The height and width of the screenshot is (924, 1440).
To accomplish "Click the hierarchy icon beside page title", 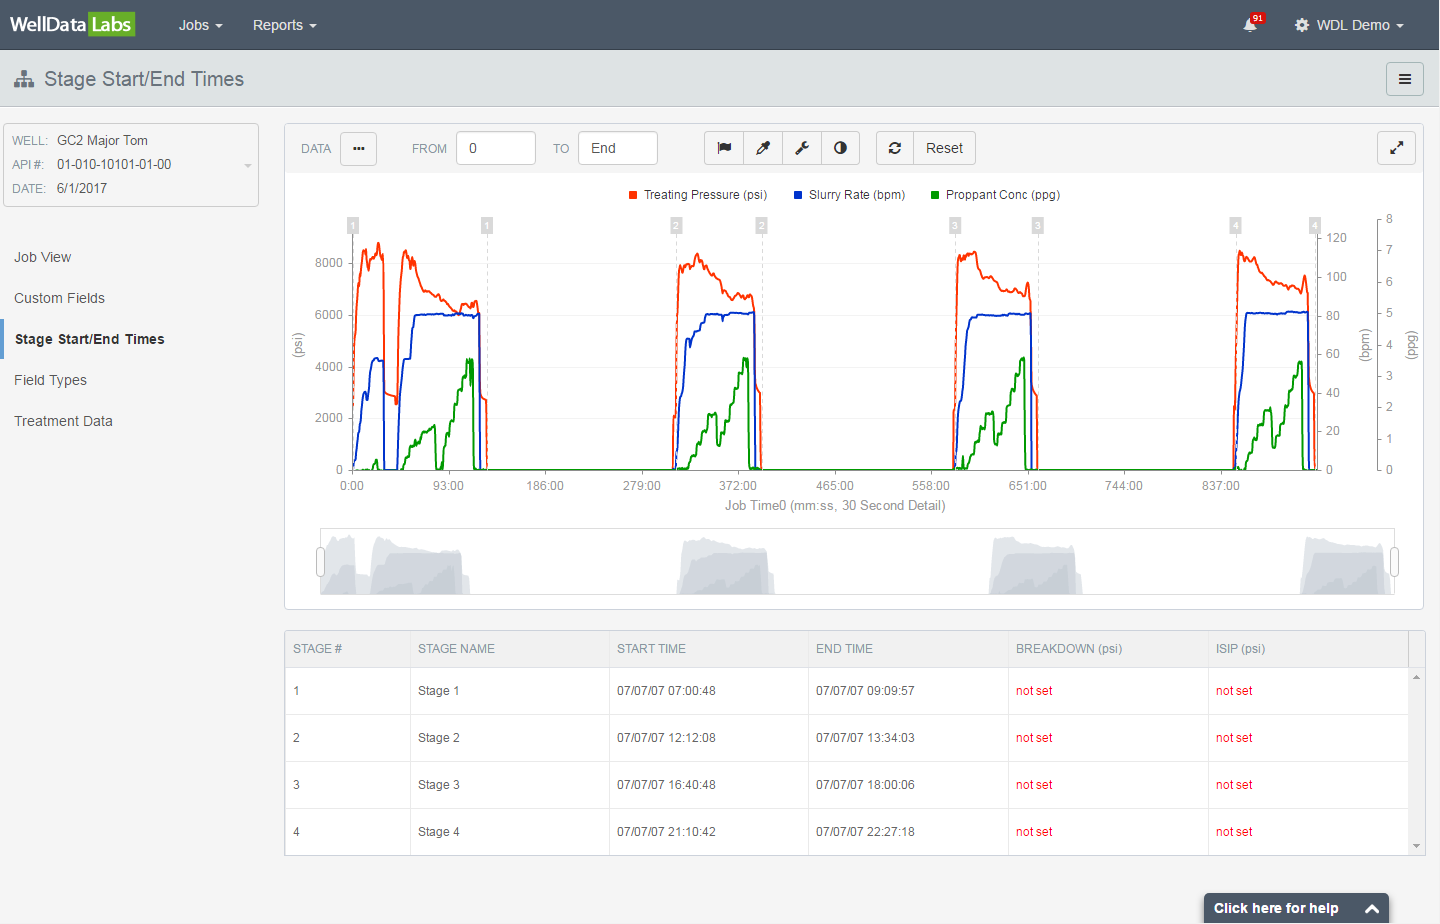I will (x=24, y=79).
